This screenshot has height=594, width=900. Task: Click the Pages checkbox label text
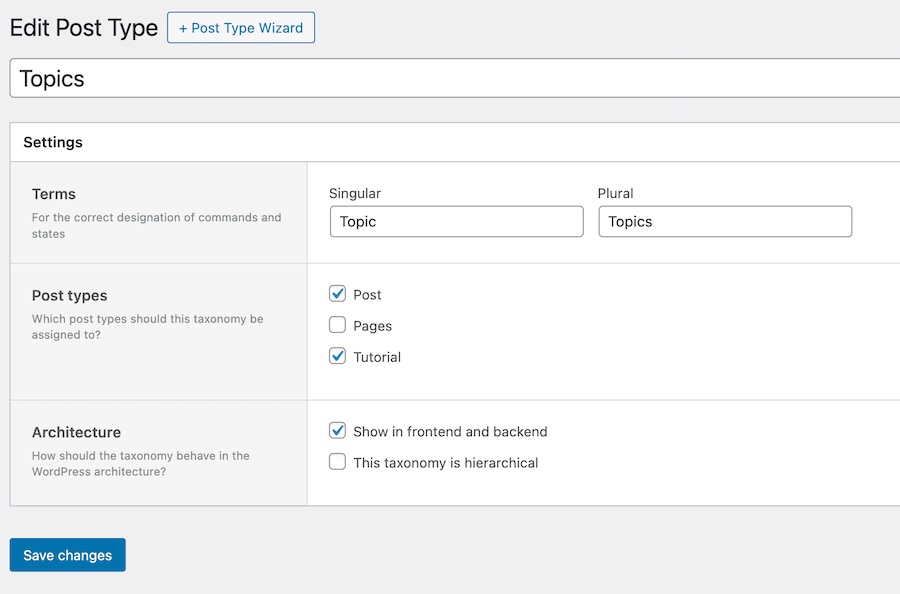coord(372,325)
